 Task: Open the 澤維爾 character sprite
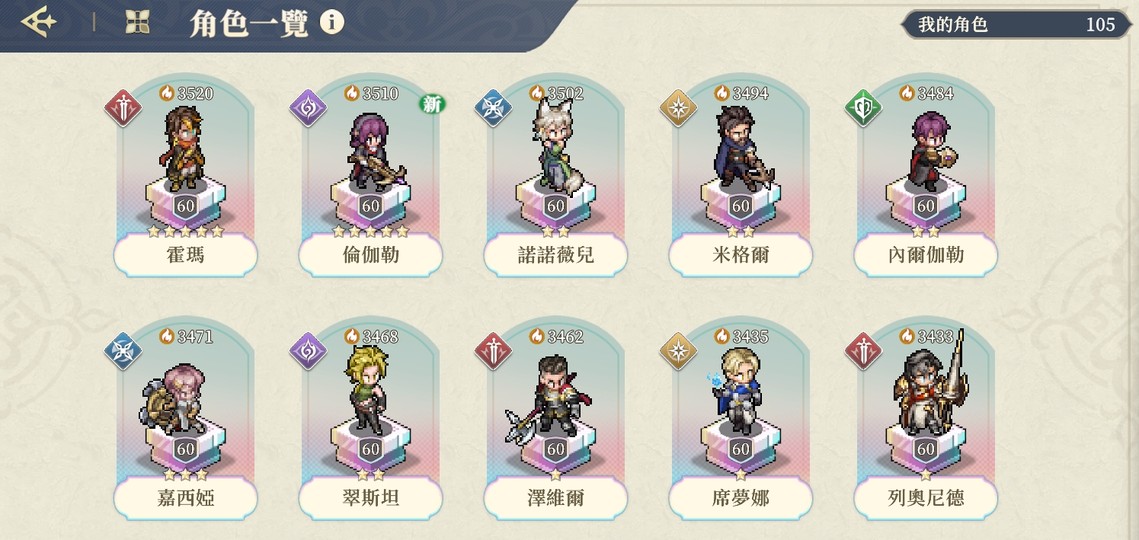pos(549,396)
